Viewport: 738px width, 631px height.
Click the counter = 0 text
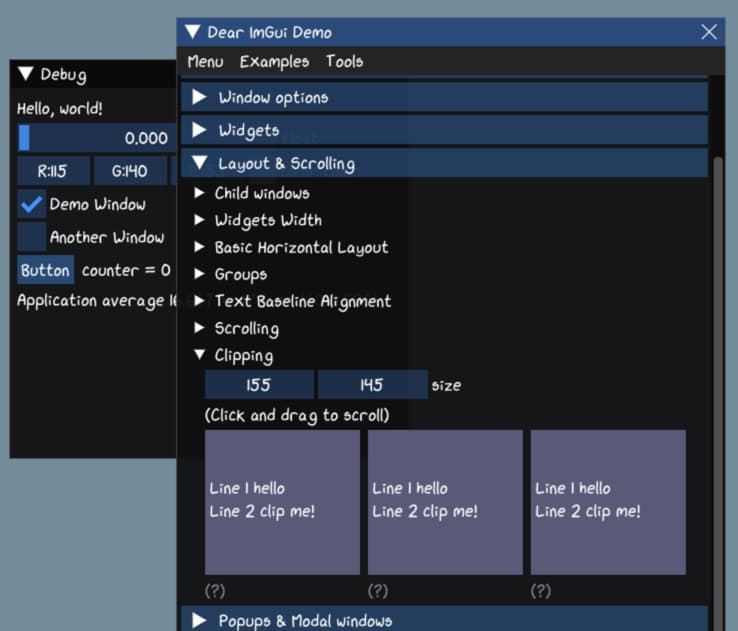point(126,270)
